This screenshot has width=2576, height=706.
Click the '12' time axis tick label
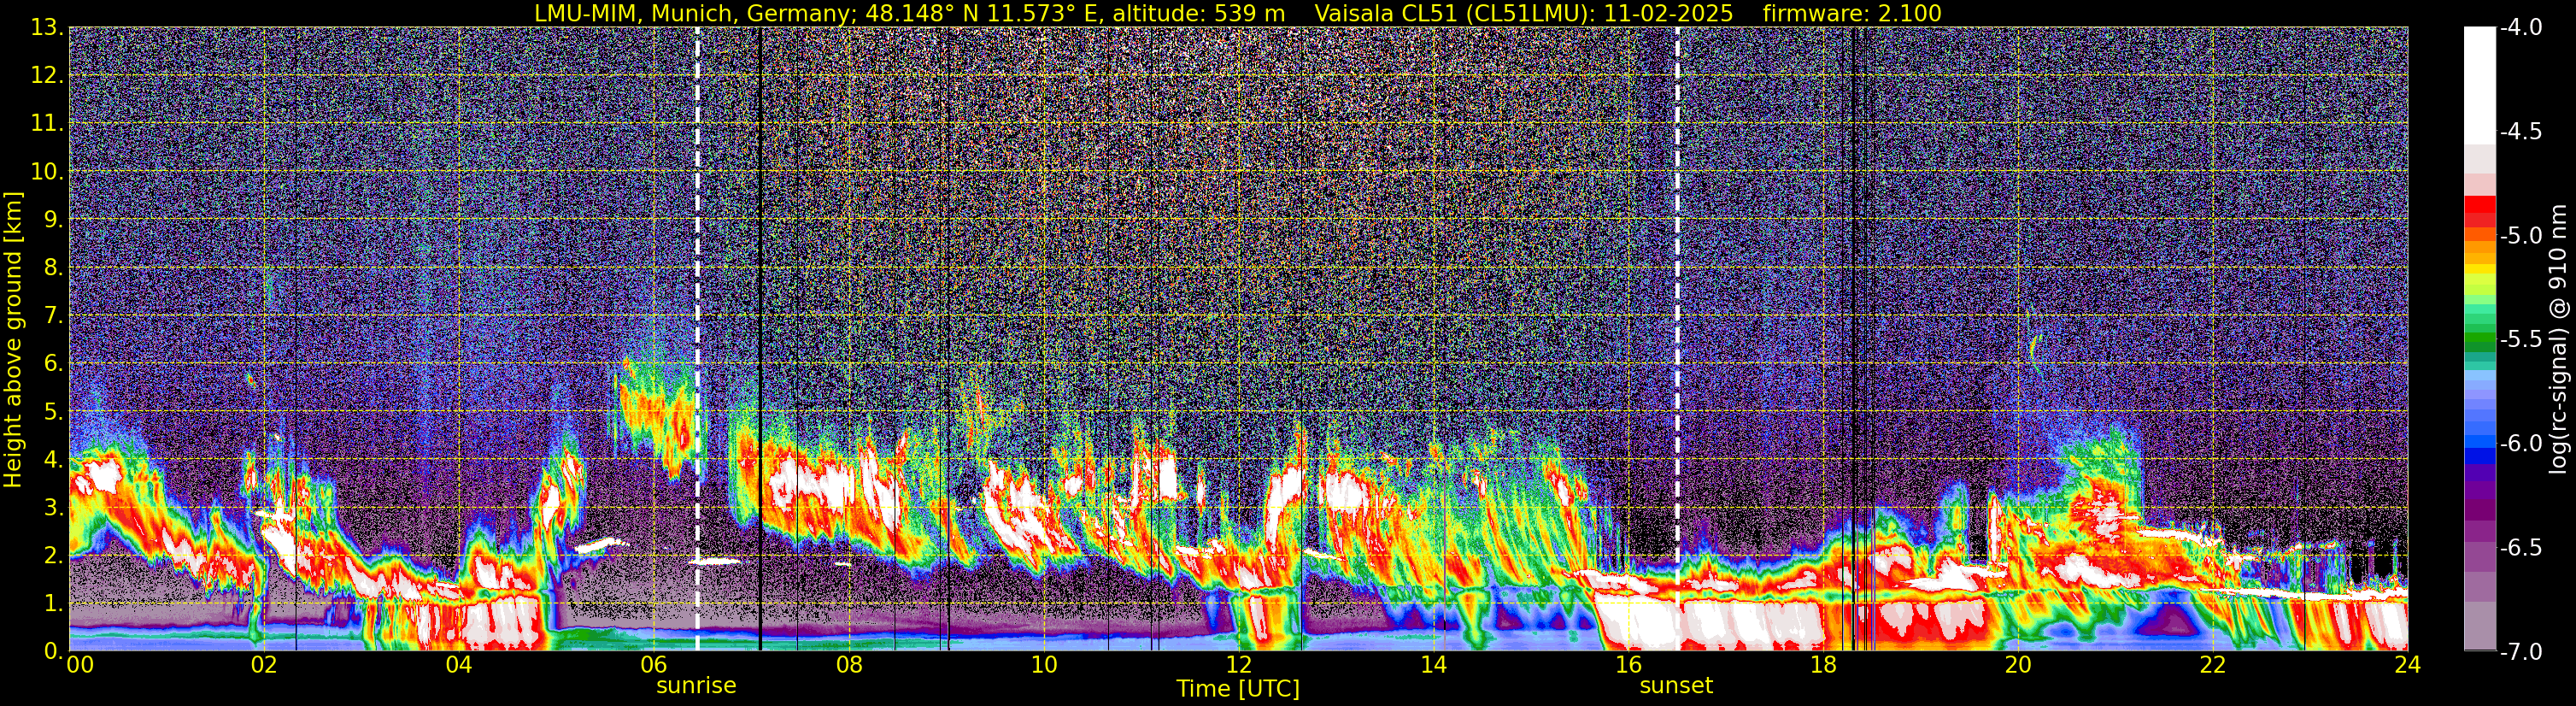[1238, 665]
